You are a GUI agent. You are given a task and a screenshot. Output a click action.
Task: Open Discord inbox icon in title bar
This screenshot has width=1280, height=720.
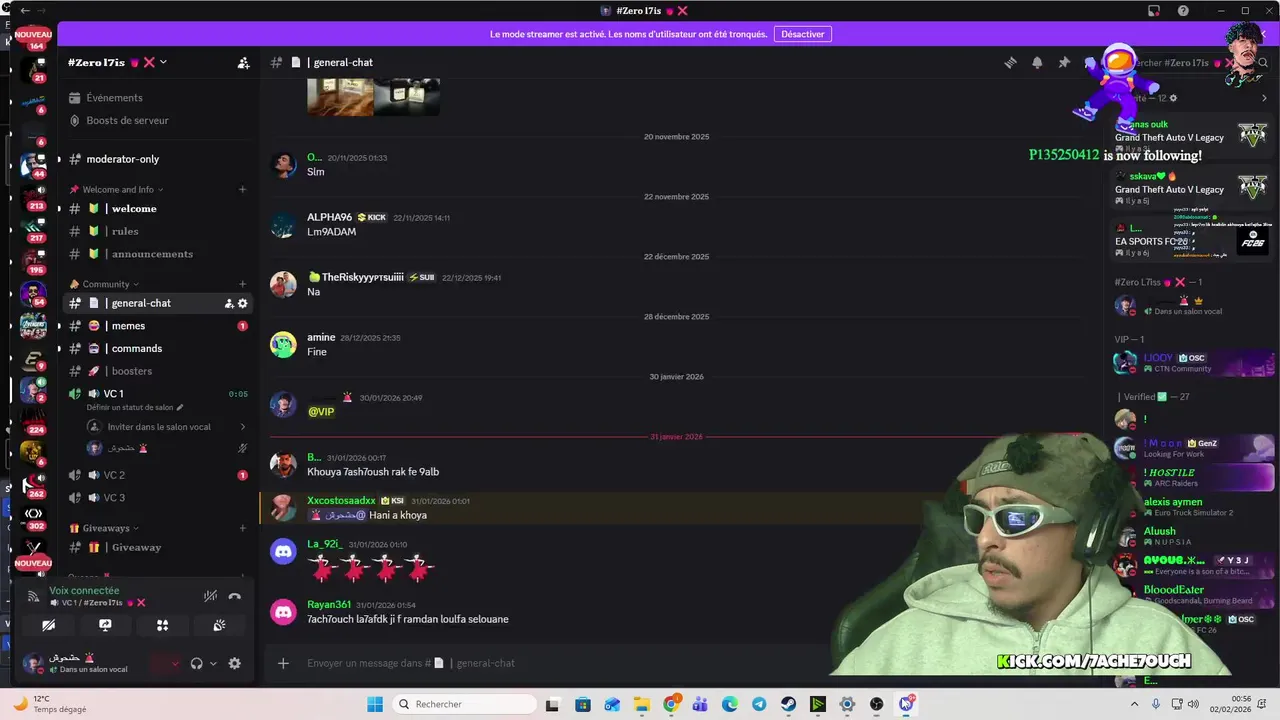pyautogui.click(x=1153, y=11)
